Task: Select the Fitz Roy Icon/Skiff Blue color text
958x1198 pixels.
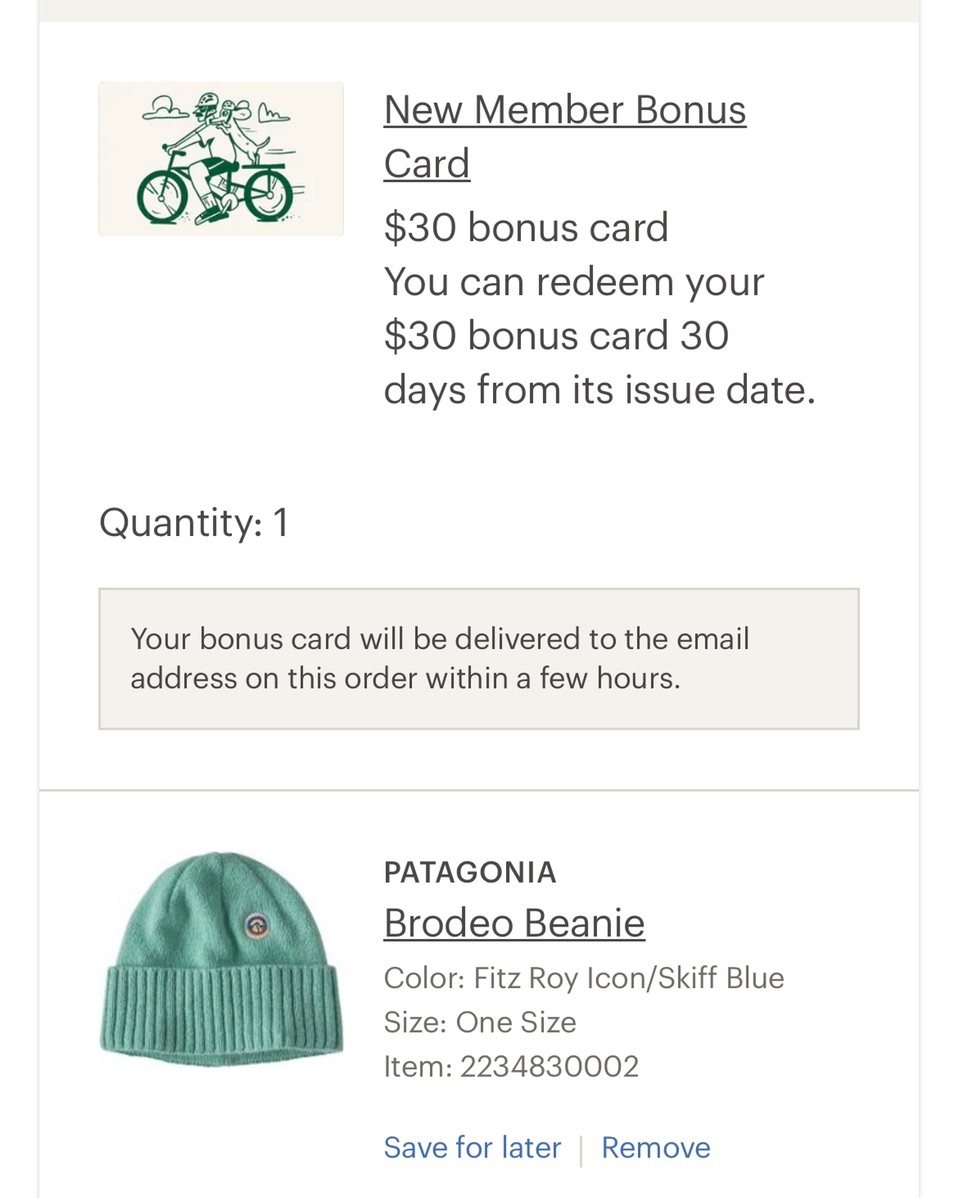Action: click(629, 978)
